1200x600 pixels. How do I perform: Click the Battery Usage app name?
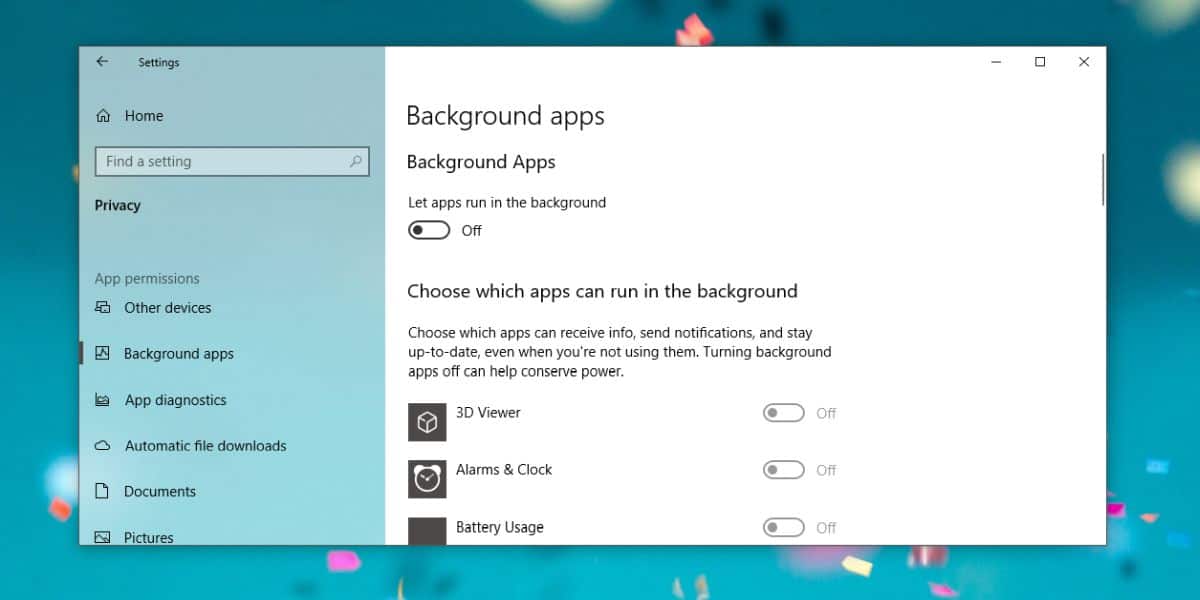(x=500, y=527)
